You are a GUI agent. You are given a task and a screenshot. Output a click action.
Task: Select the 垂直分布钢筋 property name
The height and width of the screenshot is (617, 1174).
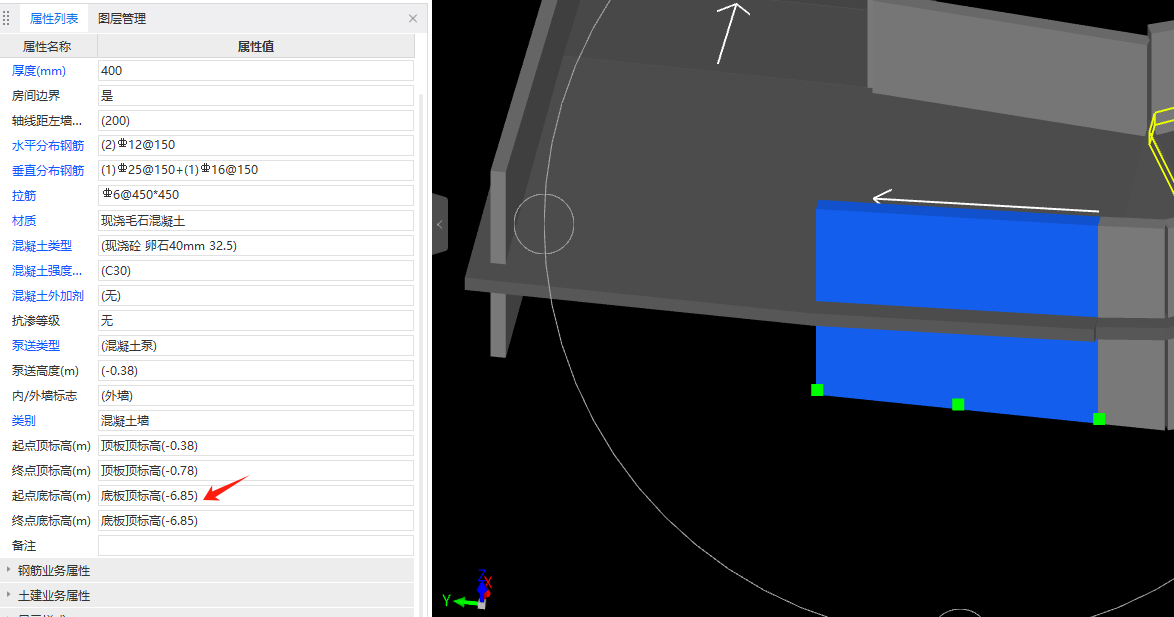coord(48,171)
